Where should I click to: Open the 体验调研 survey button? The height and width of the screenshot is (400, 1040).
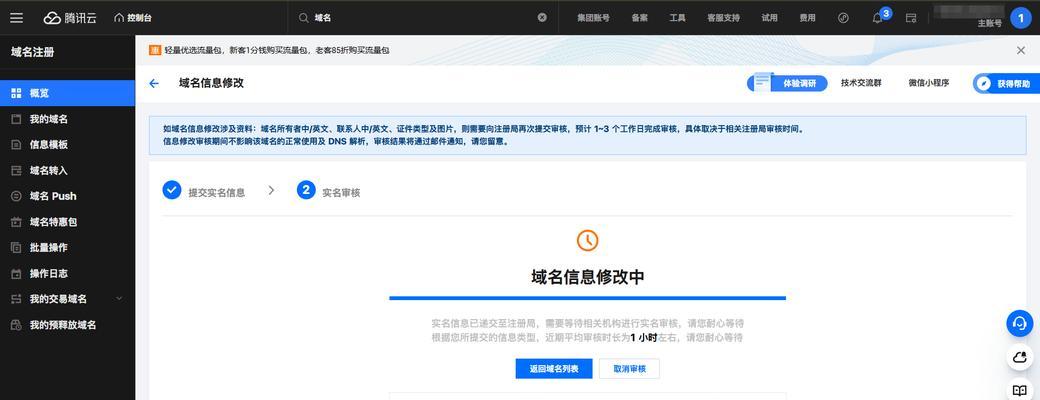787,84
